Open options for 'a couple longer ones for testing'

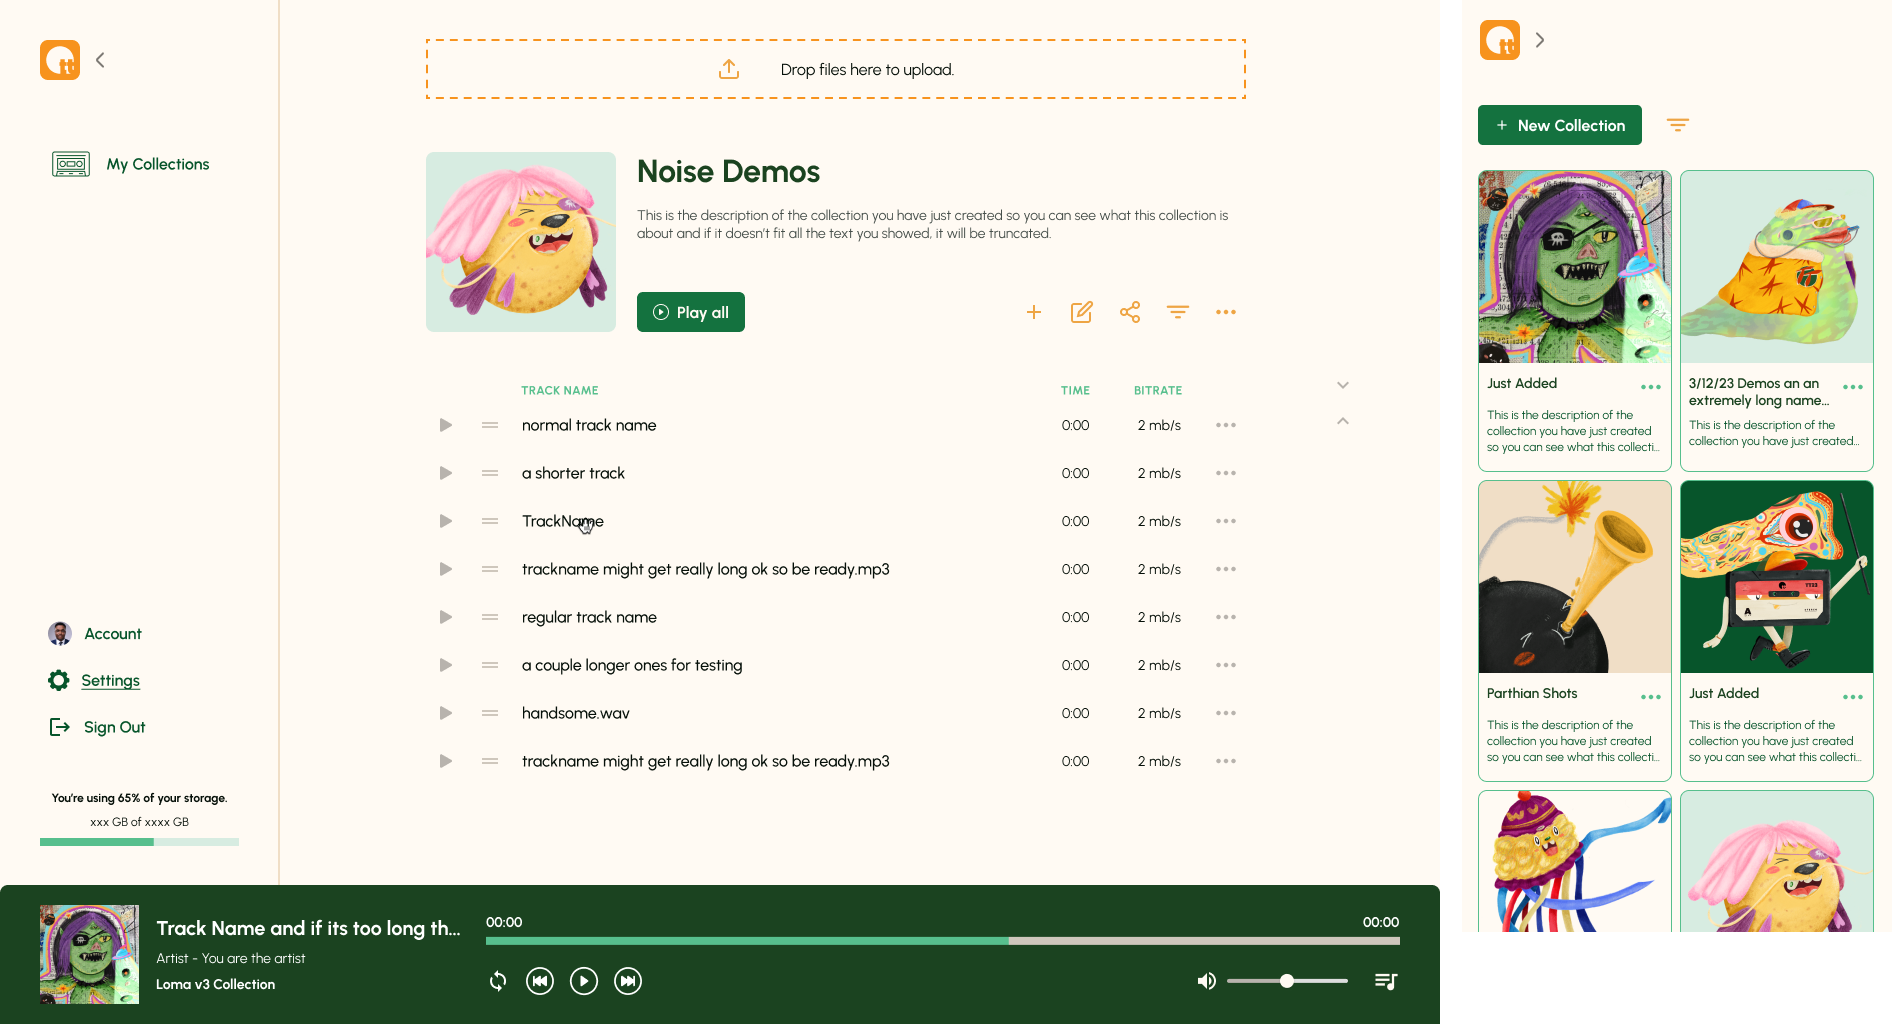point(1226,665)
